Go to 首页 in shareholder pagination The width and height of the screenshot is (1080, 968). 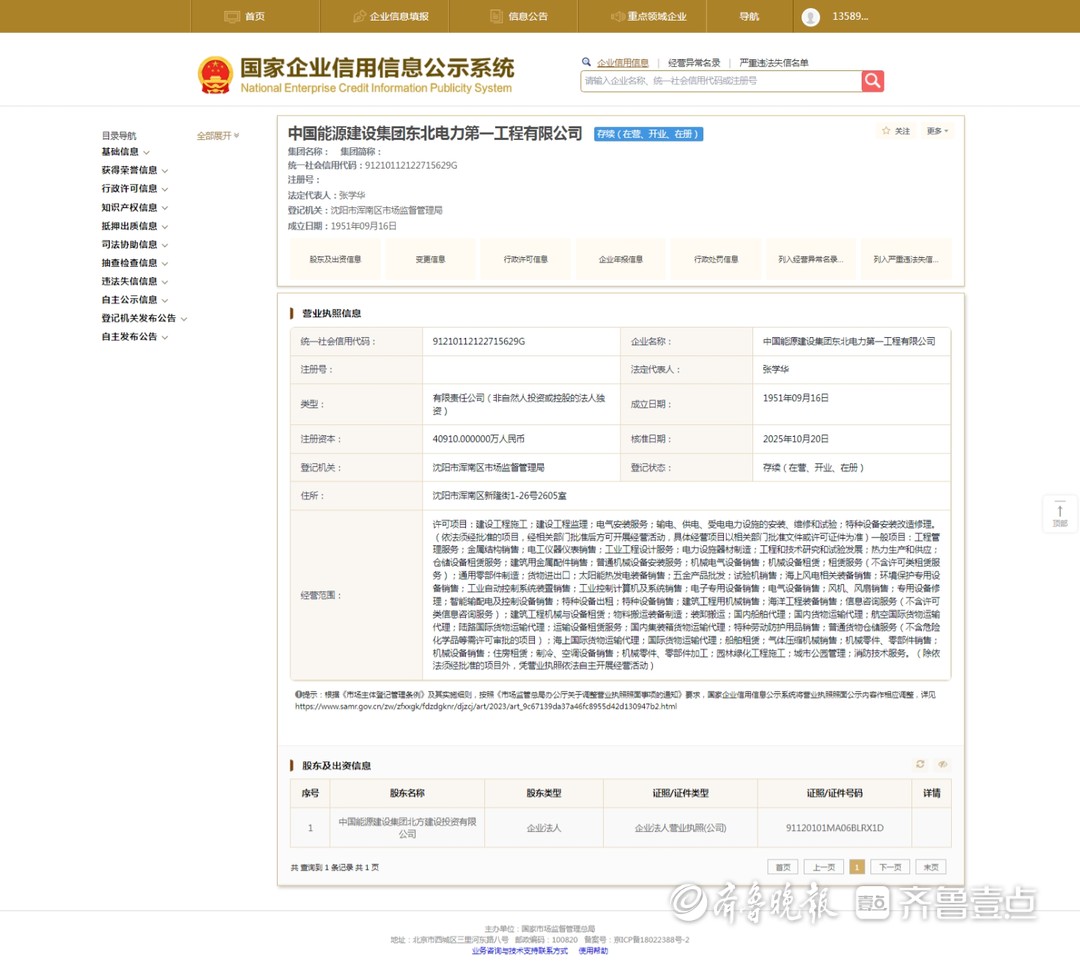tap(783, 867)
